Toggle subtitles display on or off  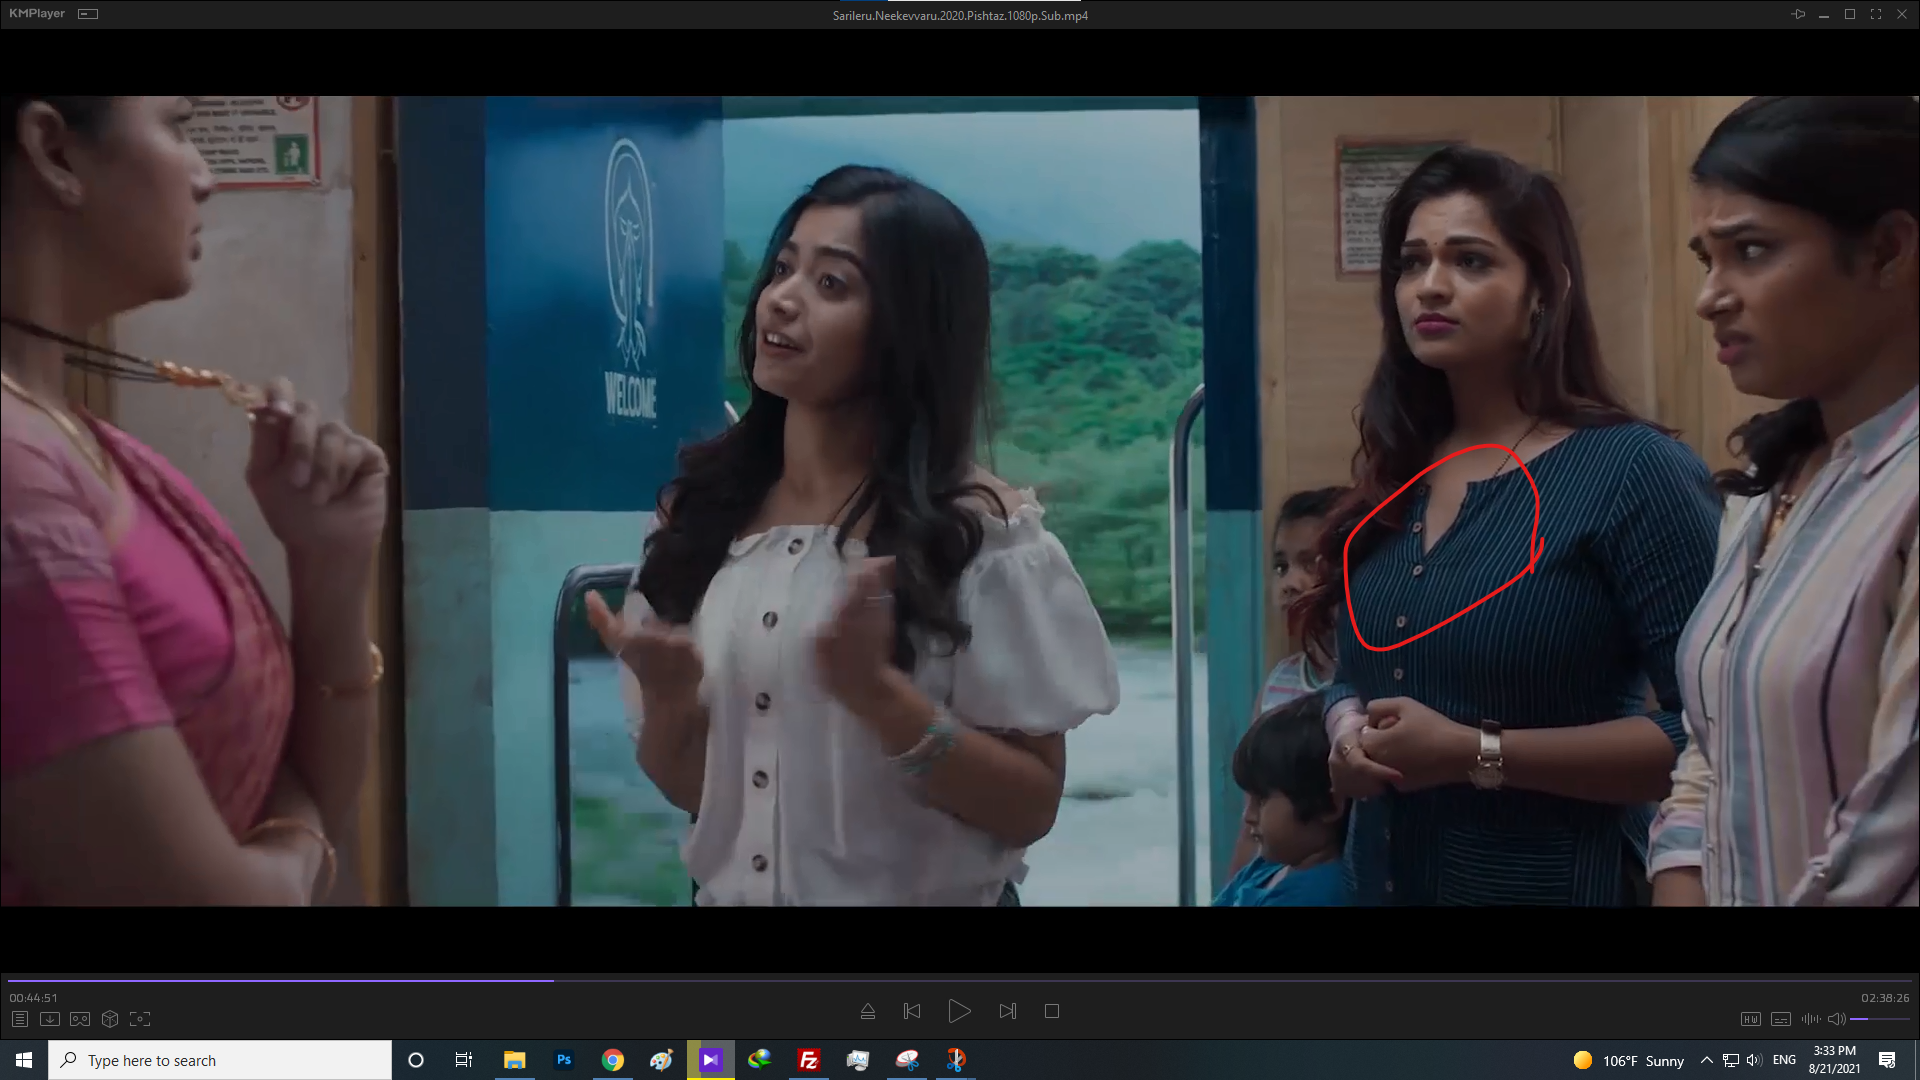coord(1781,1019)
